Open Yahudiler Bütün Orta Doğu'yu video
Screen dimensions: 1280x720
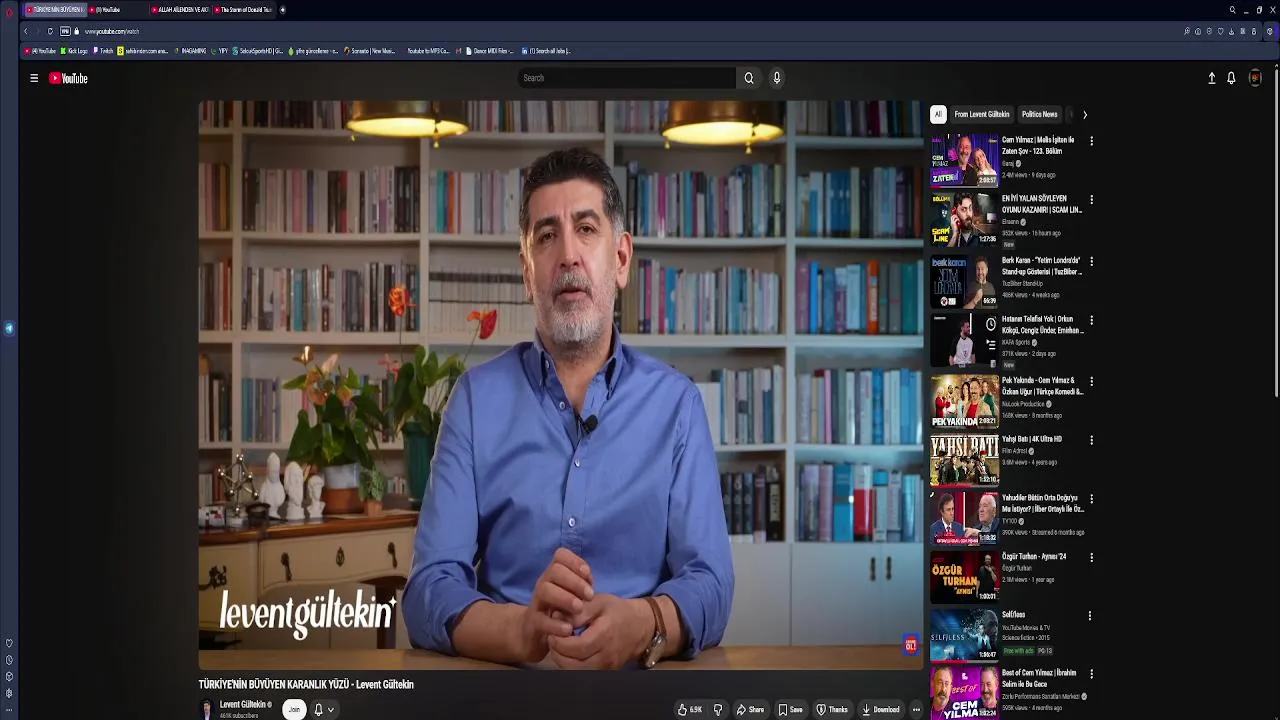(964, 518)
